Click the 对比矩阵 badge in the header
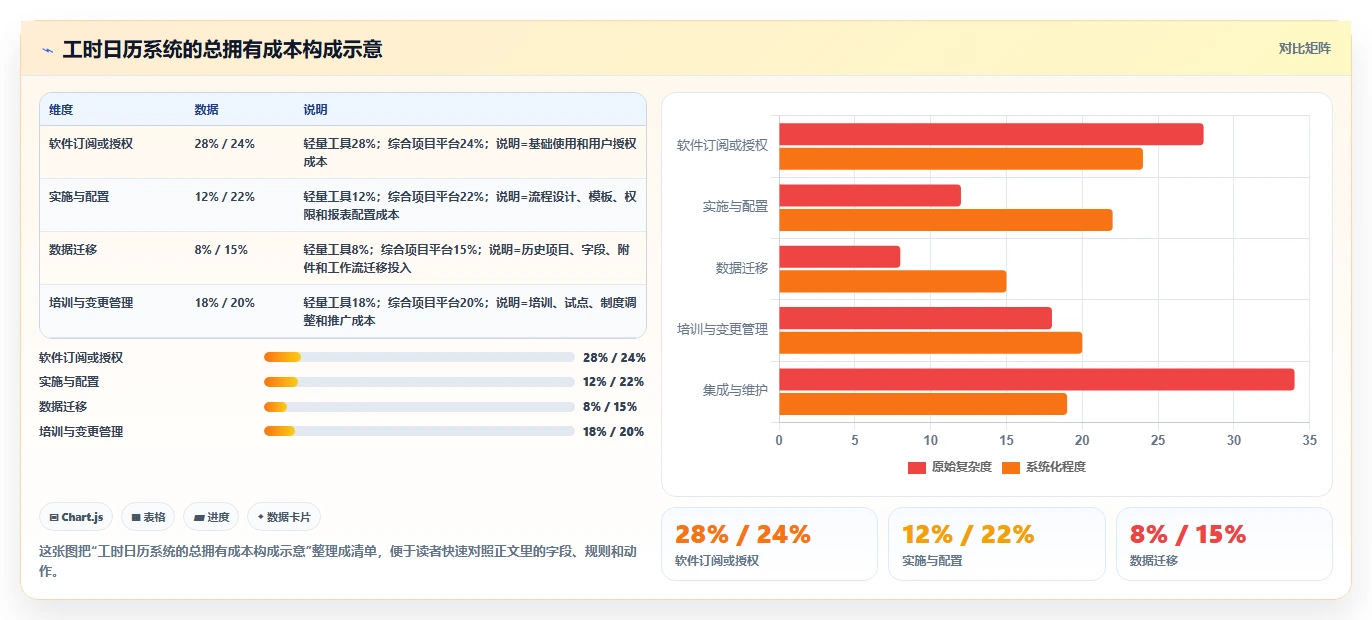The image size is (1372, 620). click(1304, 48)
